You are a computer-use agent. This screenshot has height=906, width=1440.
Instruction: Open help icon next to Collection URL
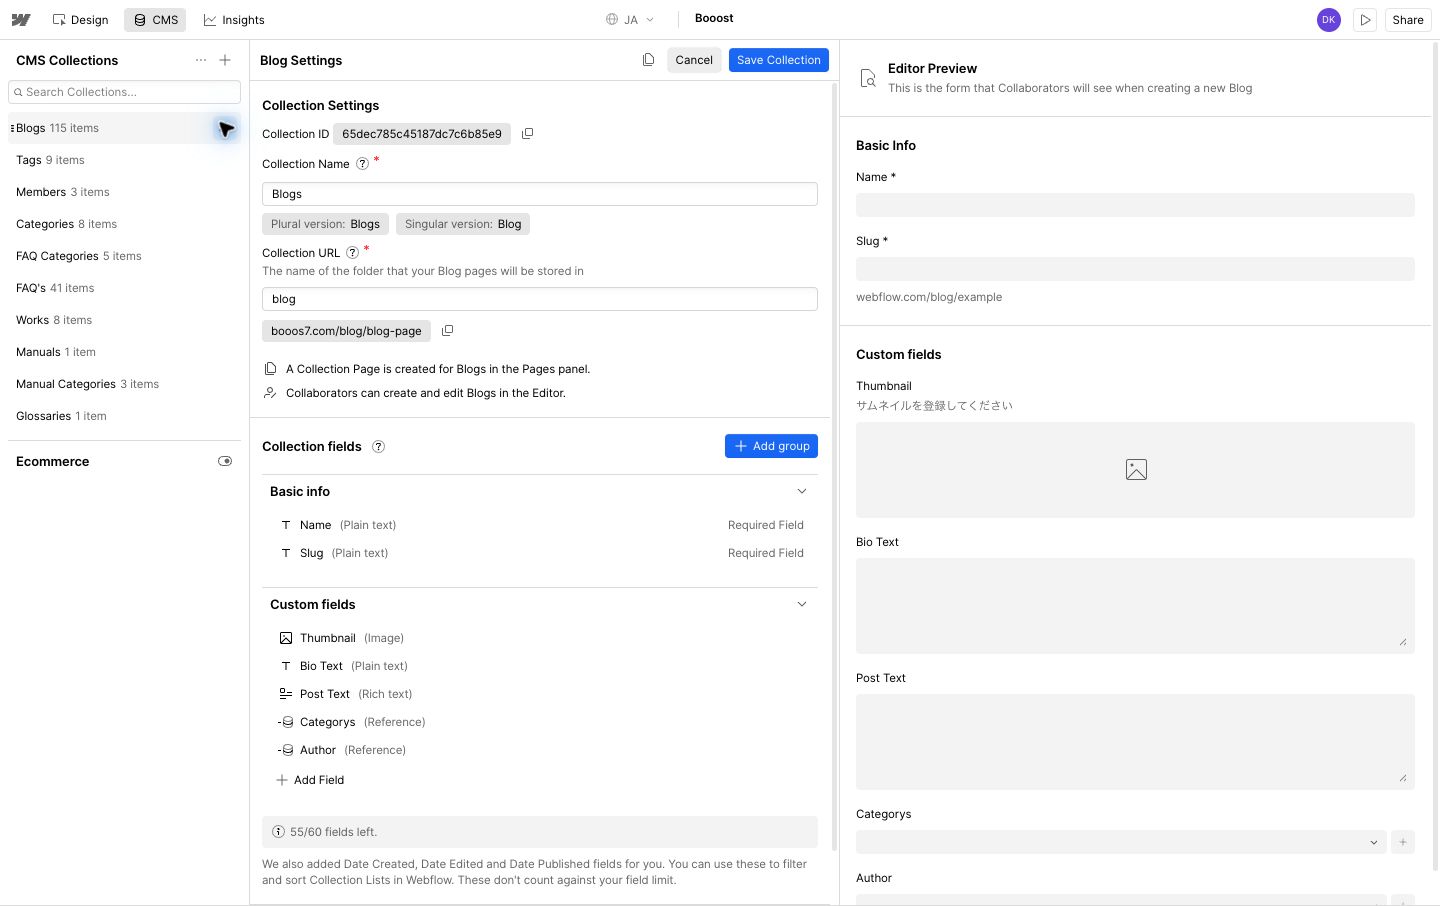tap(352, 253)
